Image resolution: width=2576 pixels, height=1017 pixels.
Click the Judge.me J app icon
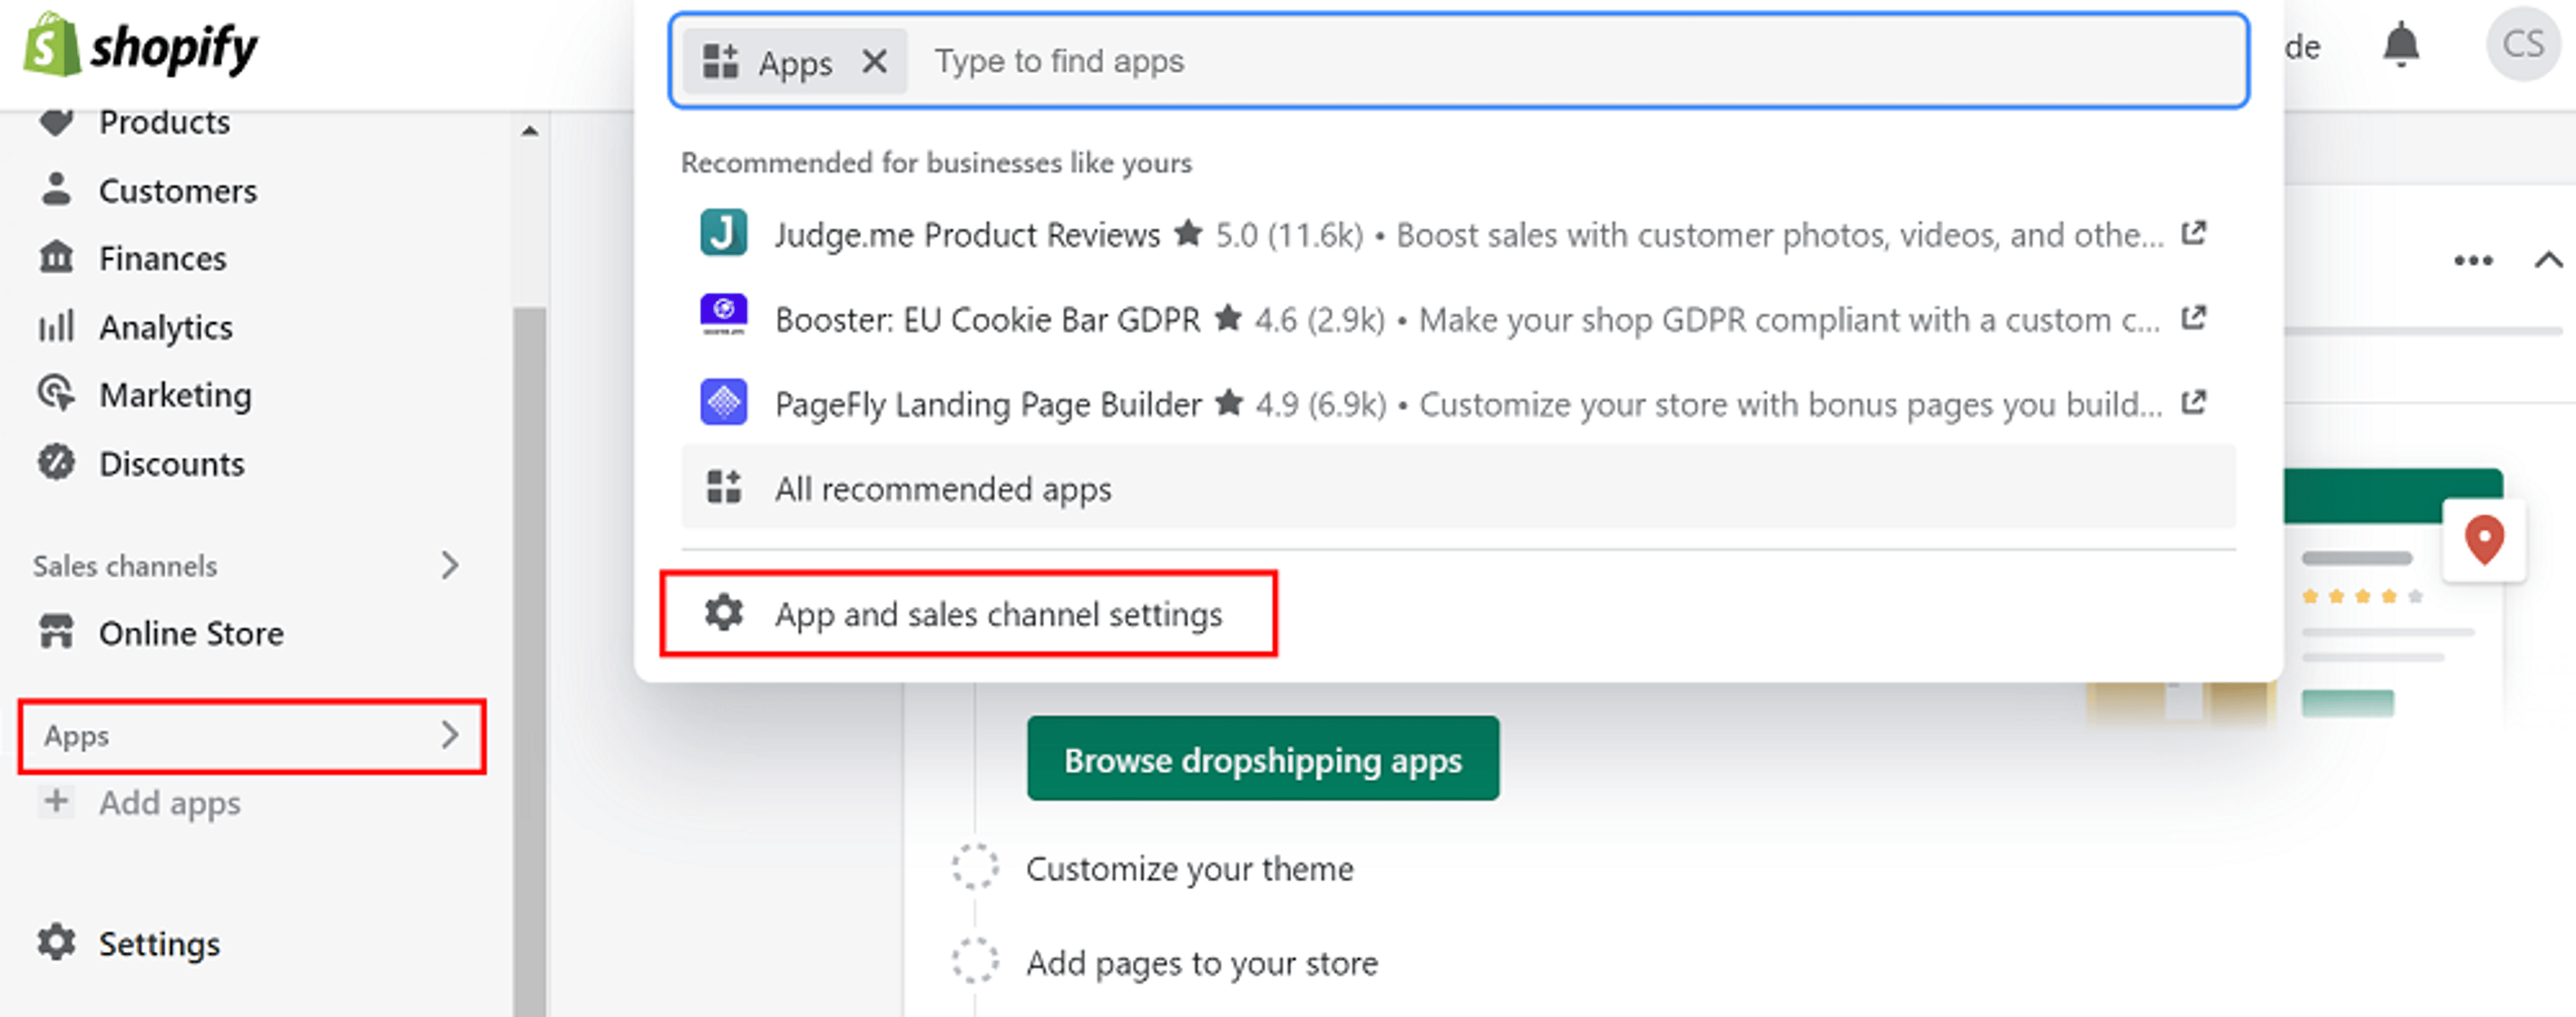(x=723, y=233)
